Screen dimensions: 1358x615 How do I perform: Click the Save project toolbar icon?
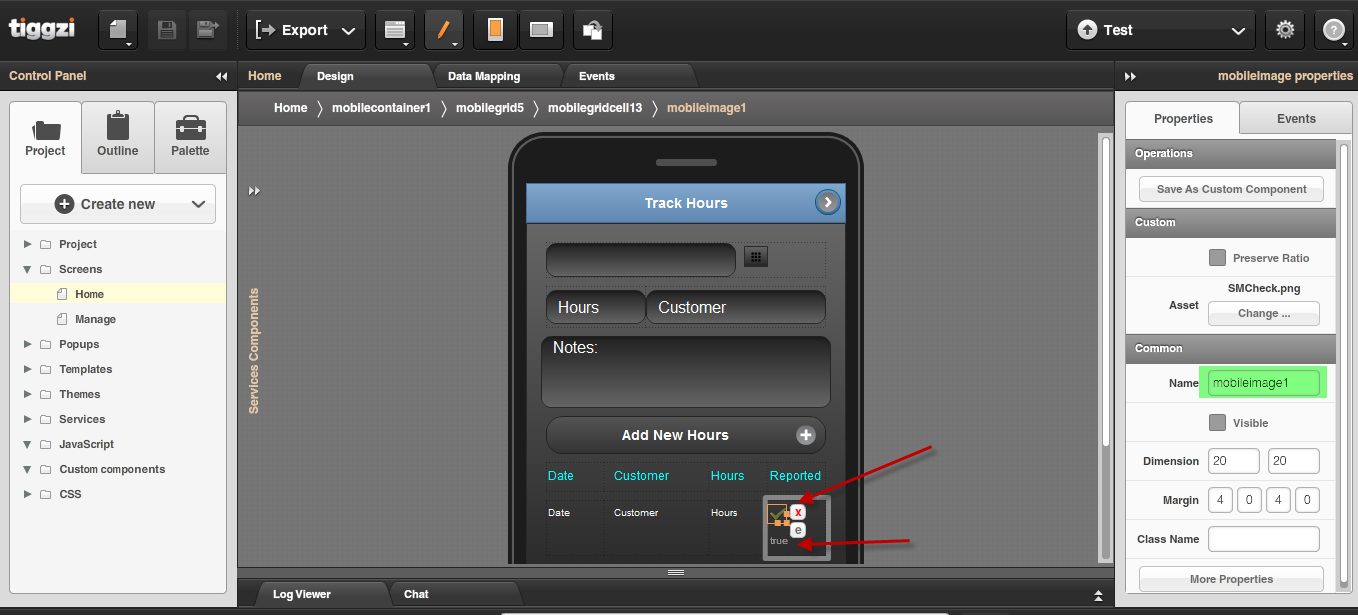click(167, 30)
